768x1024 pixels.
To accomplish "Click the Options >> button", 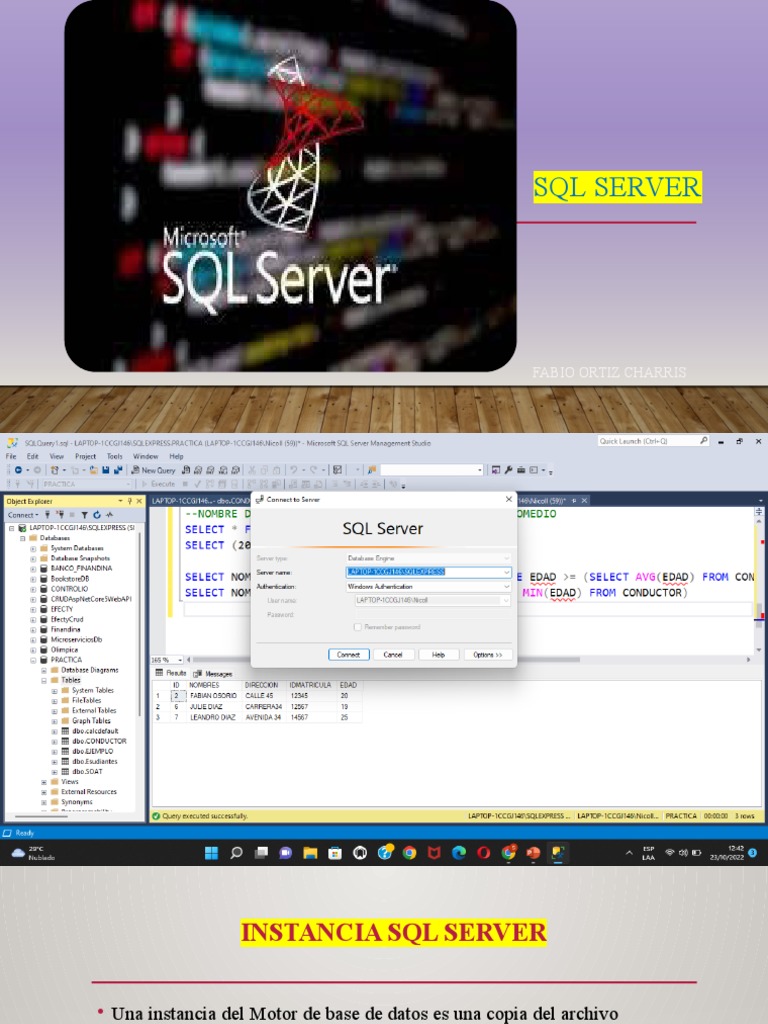I will pyautogui.click(x=489, y=654).
